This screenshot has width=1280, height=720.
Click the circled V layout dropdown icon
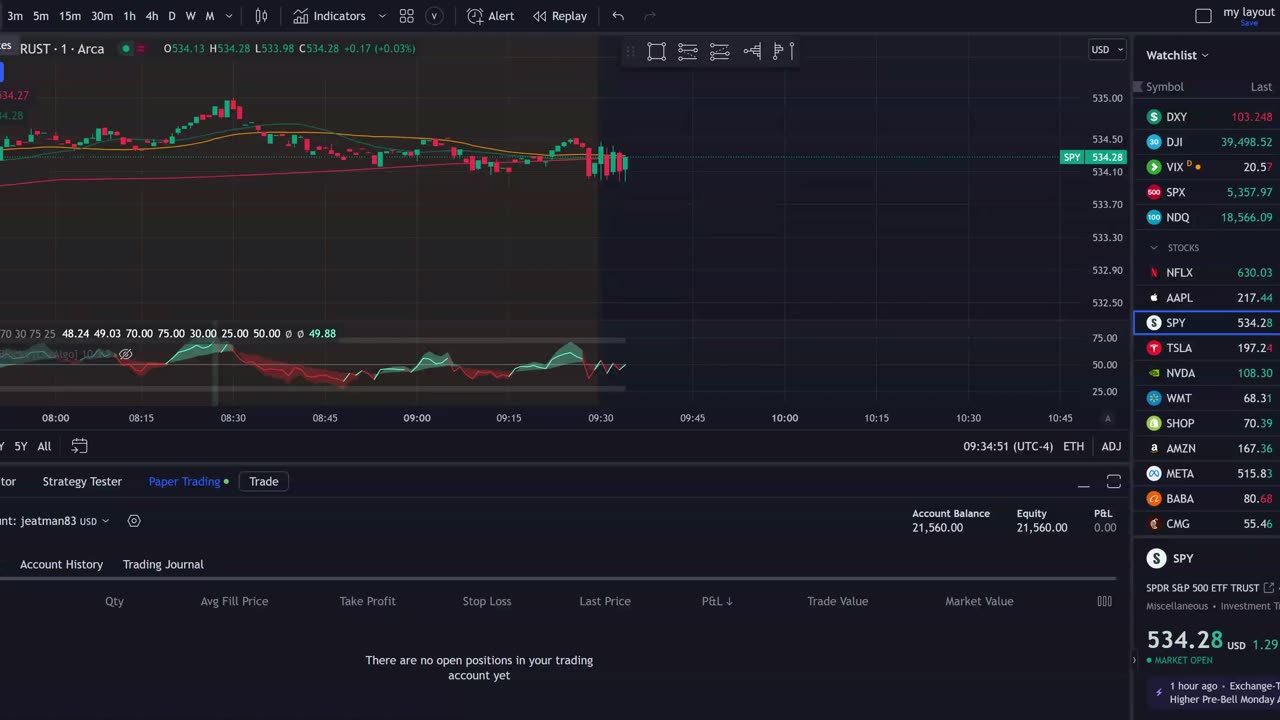click(434, 16)
